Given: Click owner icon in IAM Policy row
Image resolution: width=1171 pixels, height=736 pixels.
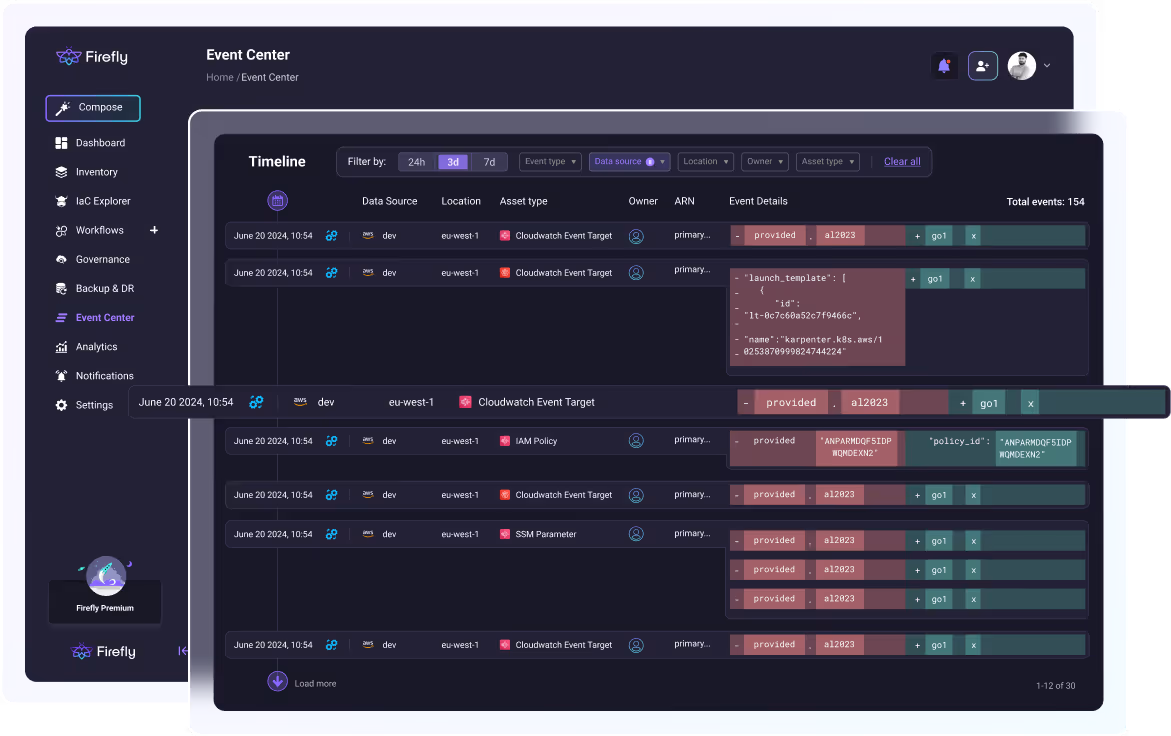Looking at the screenshot, I should point(636,441).
